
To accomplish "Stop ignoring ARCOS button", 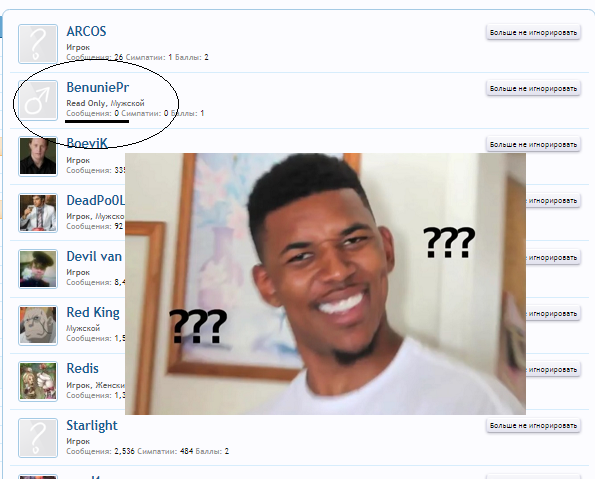I will [533, 33].
